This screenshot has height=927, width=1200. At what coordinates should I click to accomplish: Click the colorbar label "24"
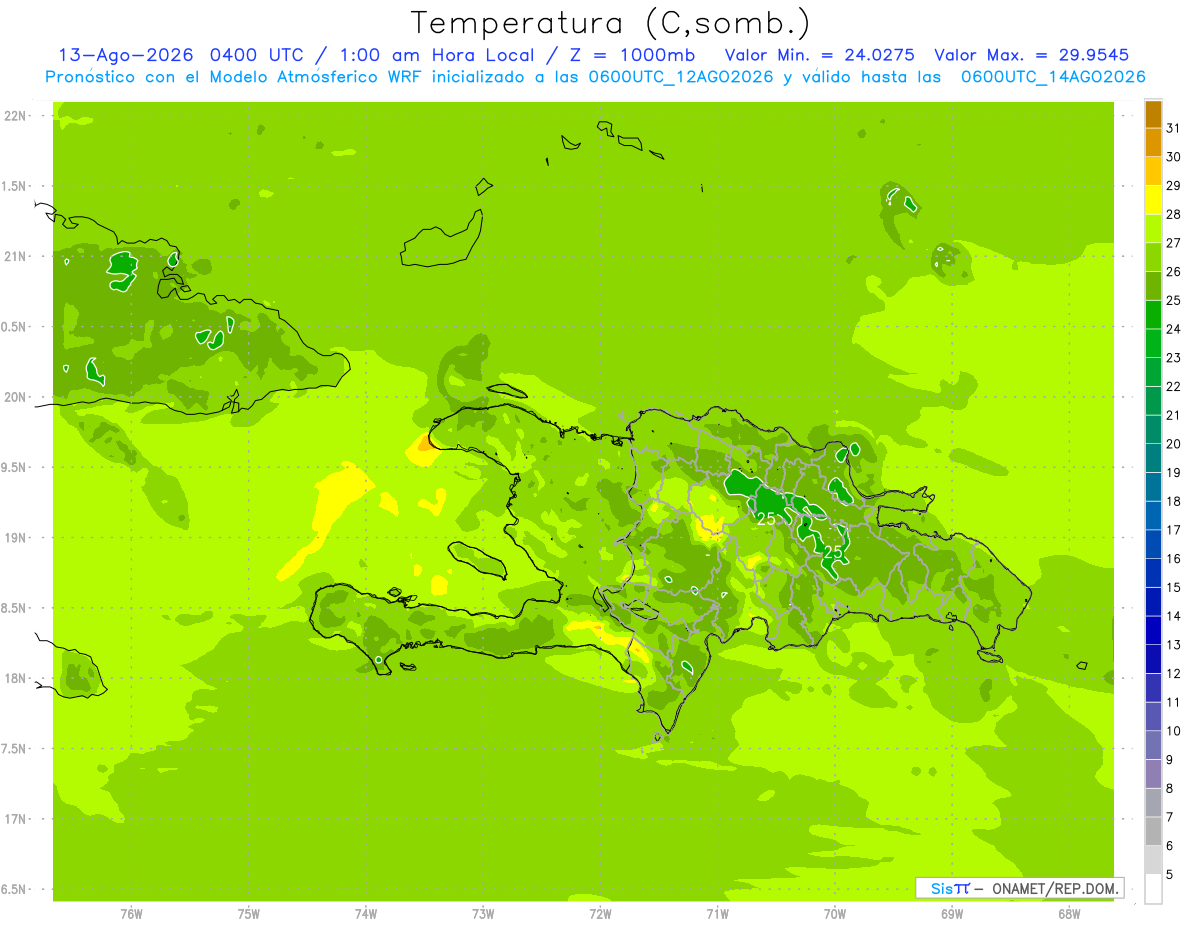click(x=1173, y=328)
